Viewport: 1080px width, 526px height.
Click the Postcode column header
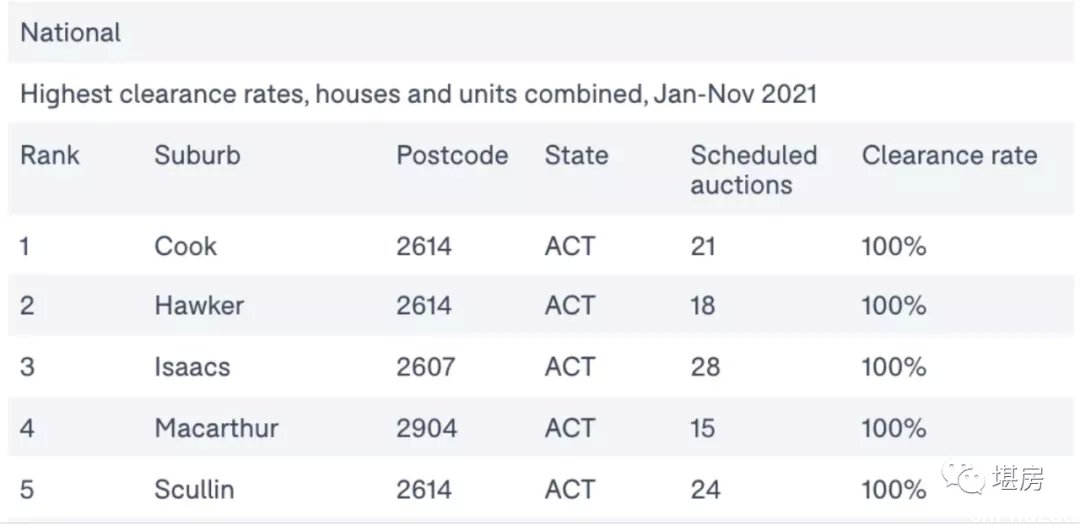pos(452,156)
